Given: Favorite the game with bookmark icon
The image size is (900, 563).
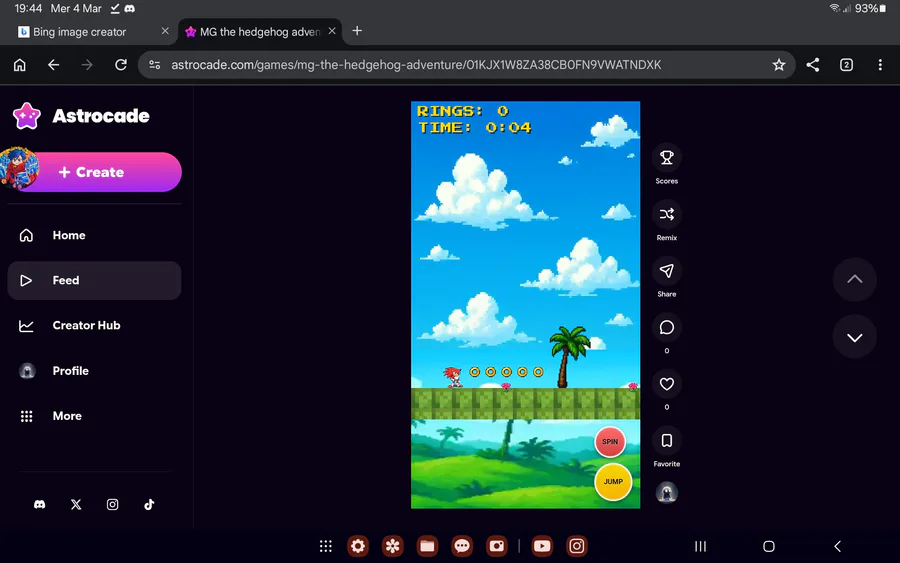Looking at the screenshot, I should tap(666, 441).
